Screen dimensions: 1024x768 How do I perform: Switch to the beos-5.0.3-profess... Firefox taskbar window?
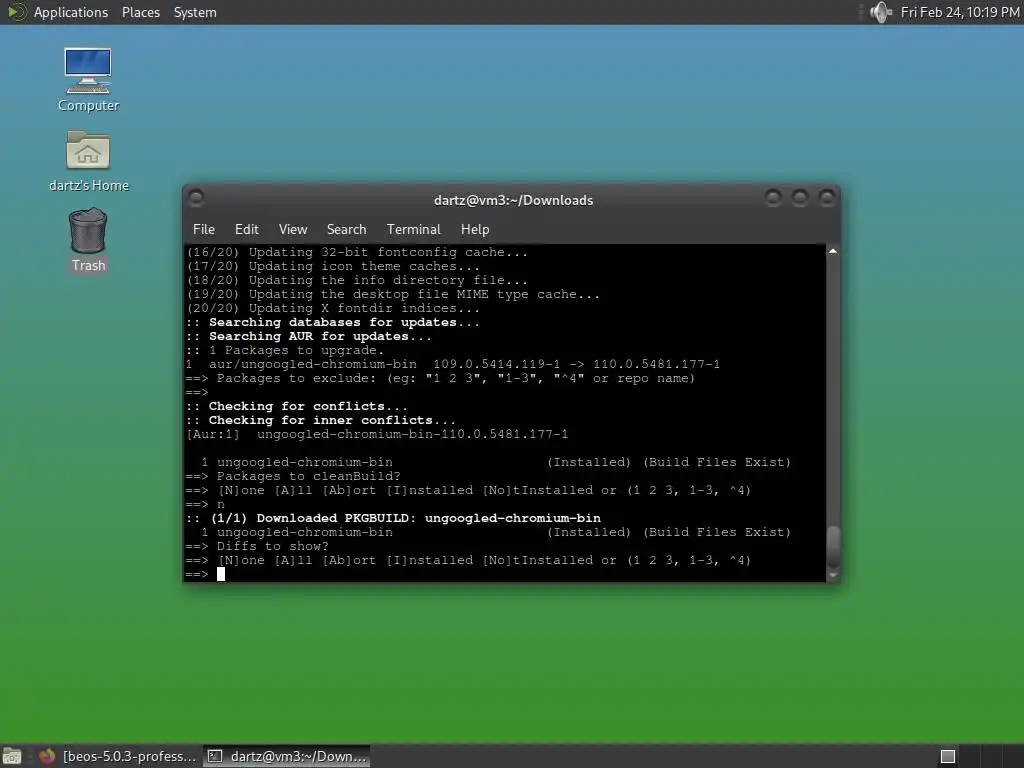coord(118,756)
